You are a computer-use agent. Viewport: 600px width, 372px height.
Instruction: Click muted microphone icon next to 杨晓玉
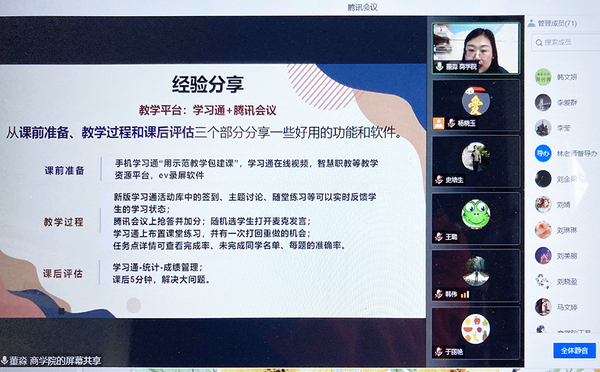pyautogui.click(x=452, y=123)
